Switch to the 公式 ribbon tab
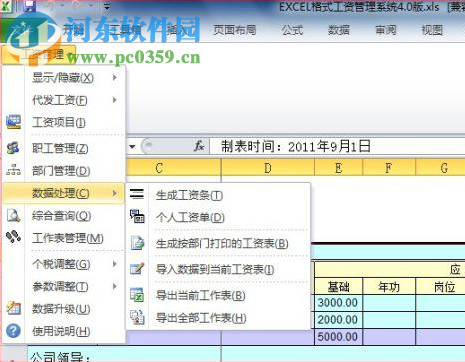Screen dimensions: 465x362 point(293,30)
